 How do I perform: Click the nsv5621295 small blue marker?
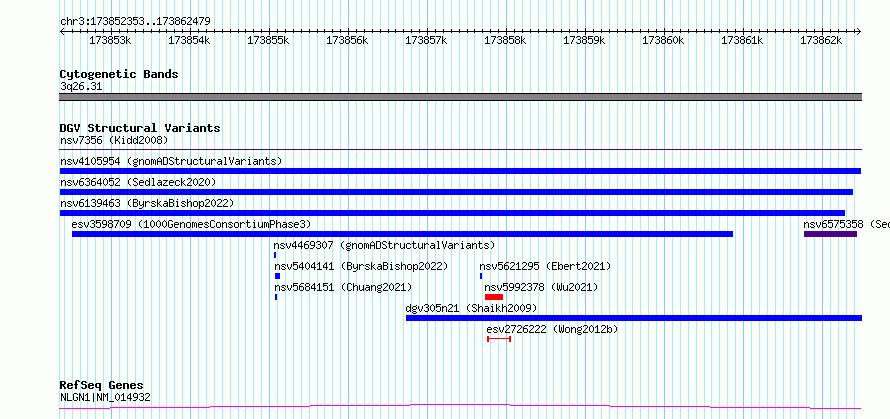coord(481,276)
